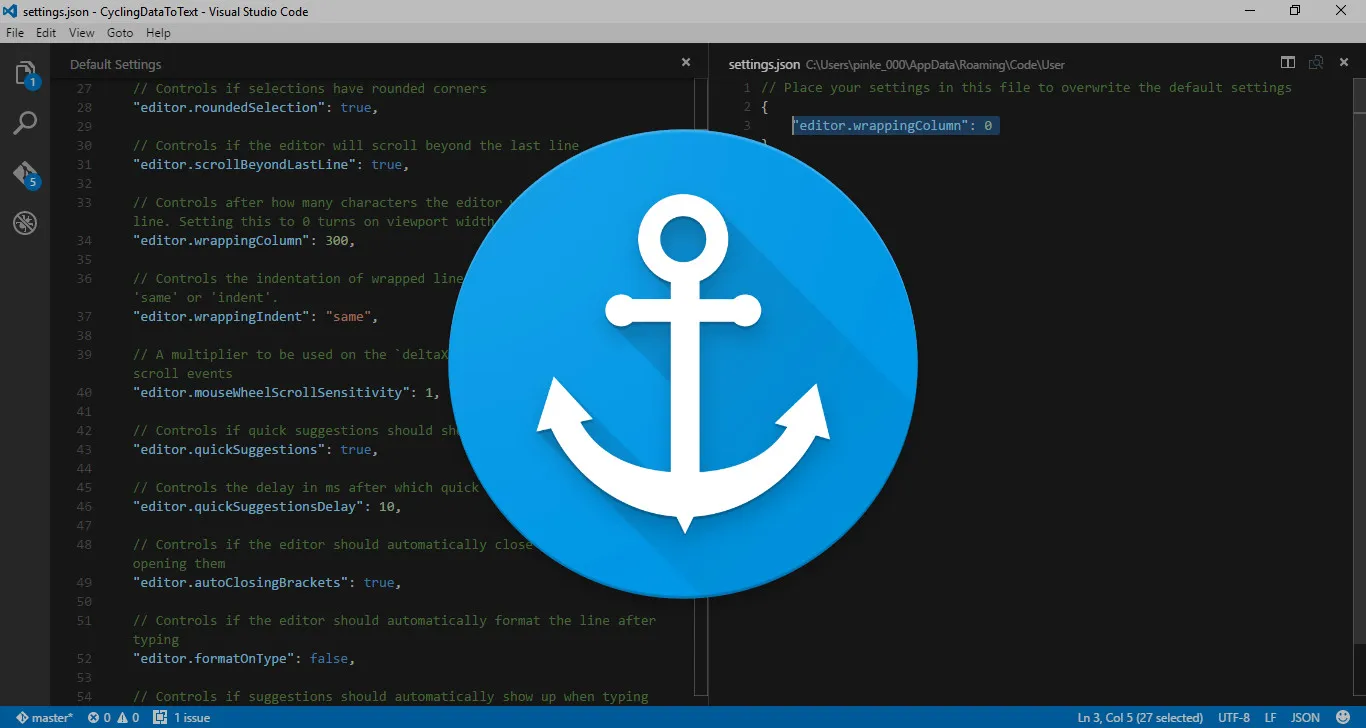Open the Search view in the activity bar
This screenshot has height=728, width=1366.
(25, 123)
